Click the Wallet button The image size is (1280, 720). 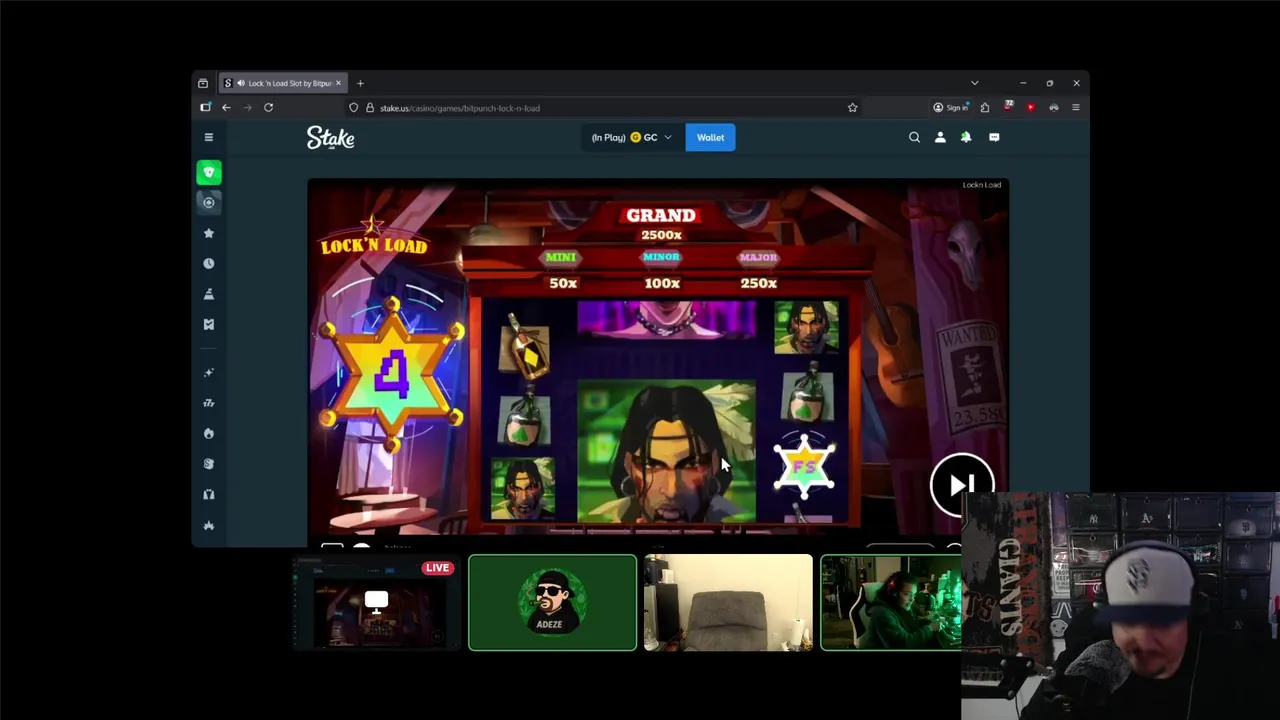click(710, 137)
